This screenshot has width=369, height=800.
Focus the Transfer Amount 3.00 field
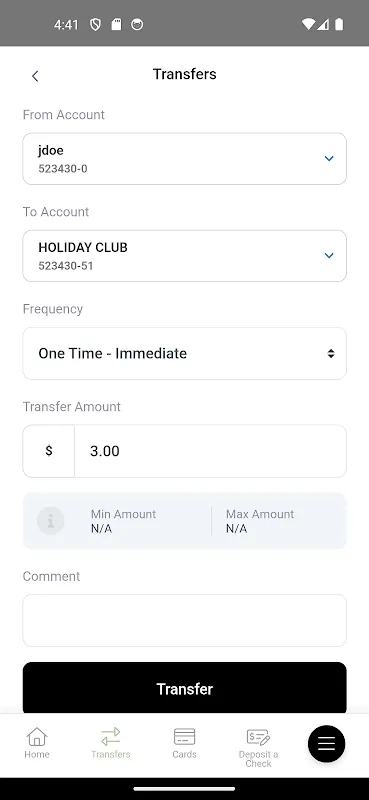click(210, 451)
